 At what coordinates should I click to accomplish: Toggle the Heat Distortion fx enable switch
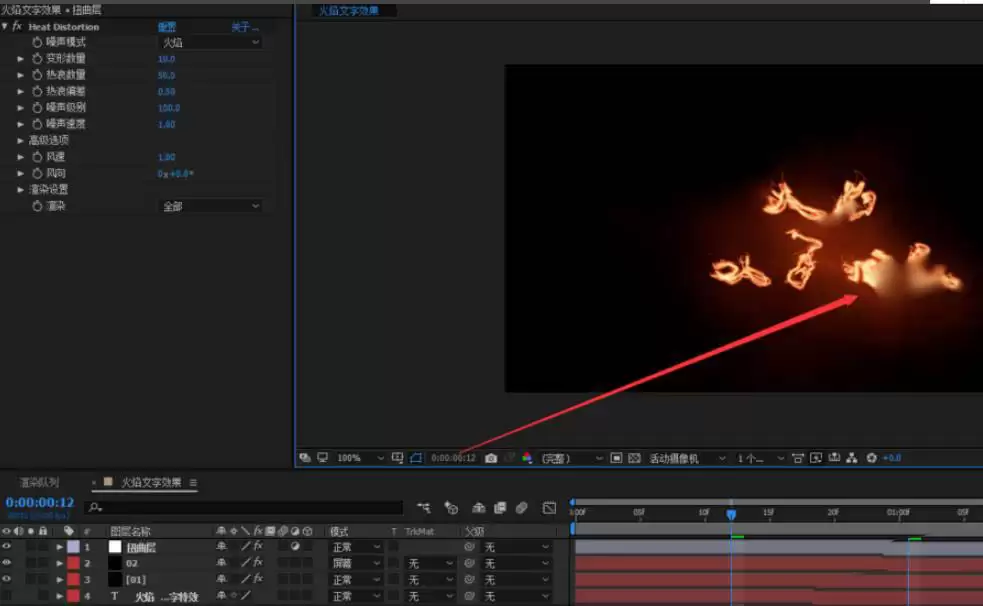(17, 26)
